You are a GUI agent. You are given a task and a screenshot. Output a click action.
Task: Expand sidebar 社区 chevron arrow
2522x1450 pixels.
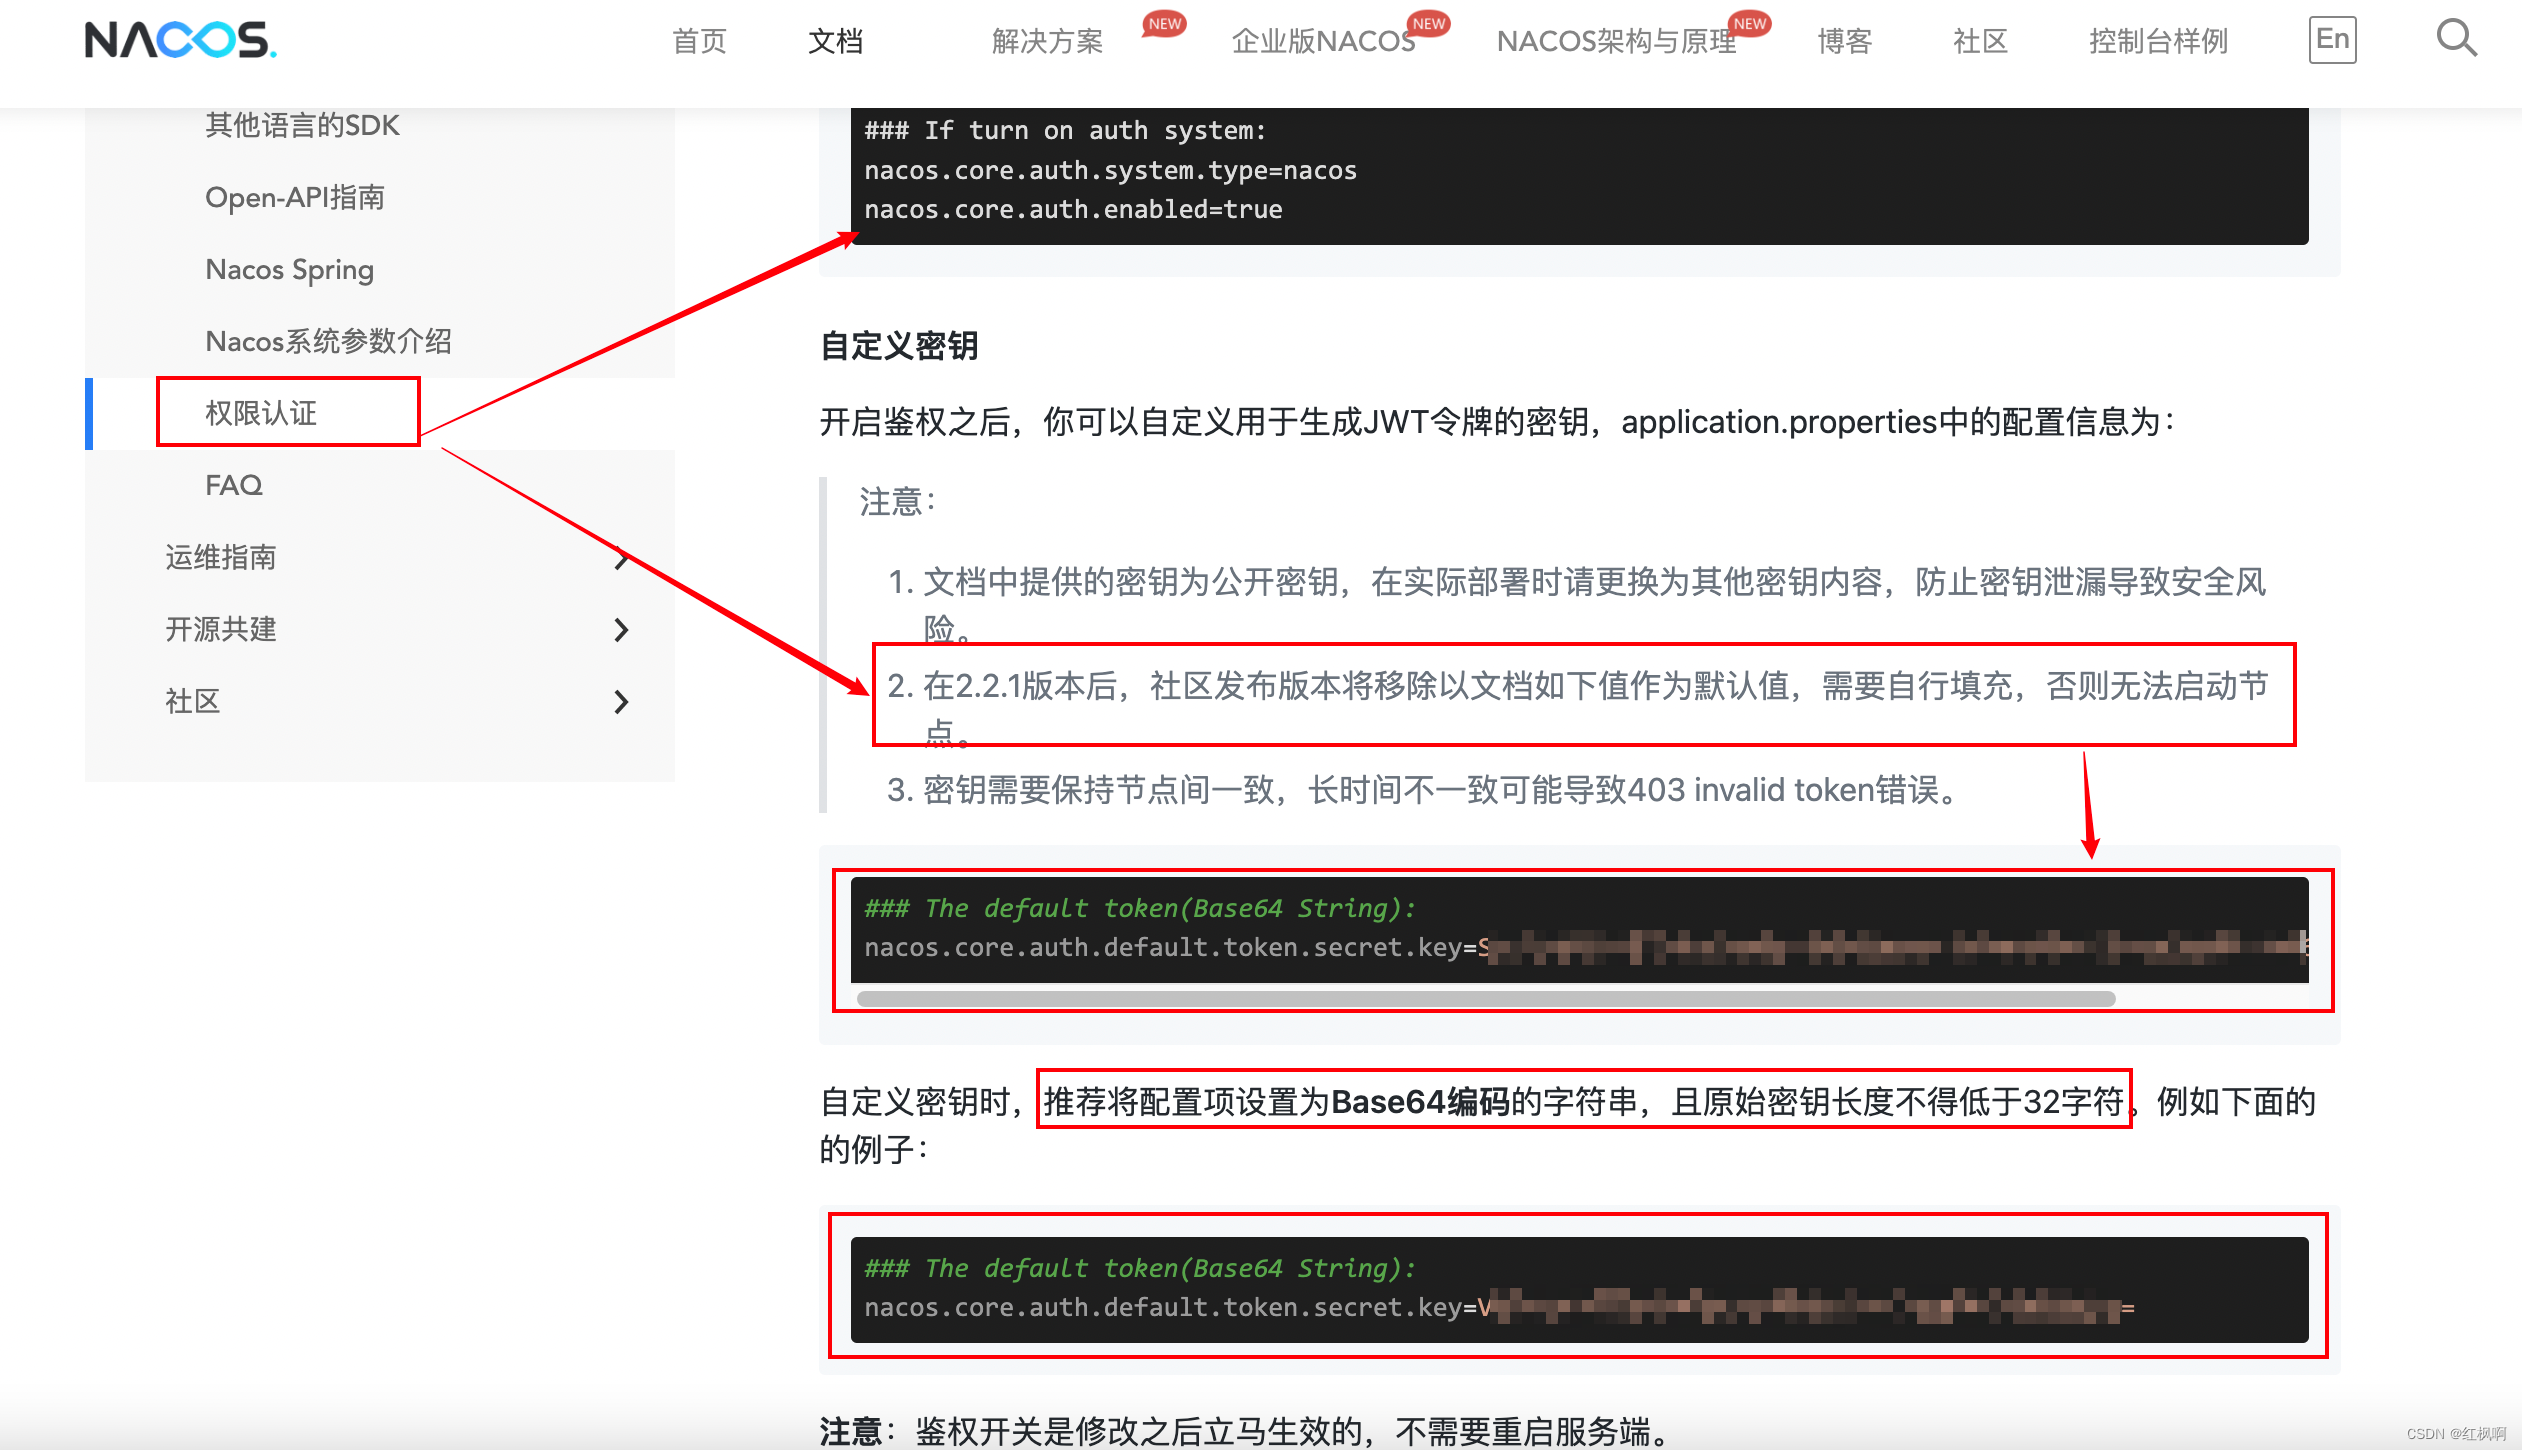click(621, 702)
